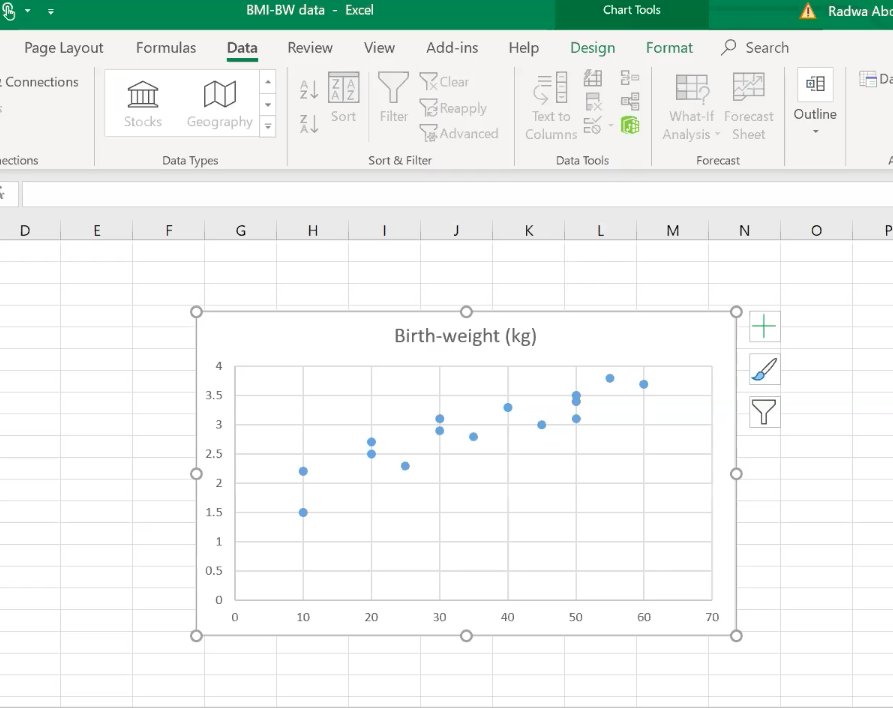Click Text to Columns
The width and height of the screenshot is (893, 708).
551,107
